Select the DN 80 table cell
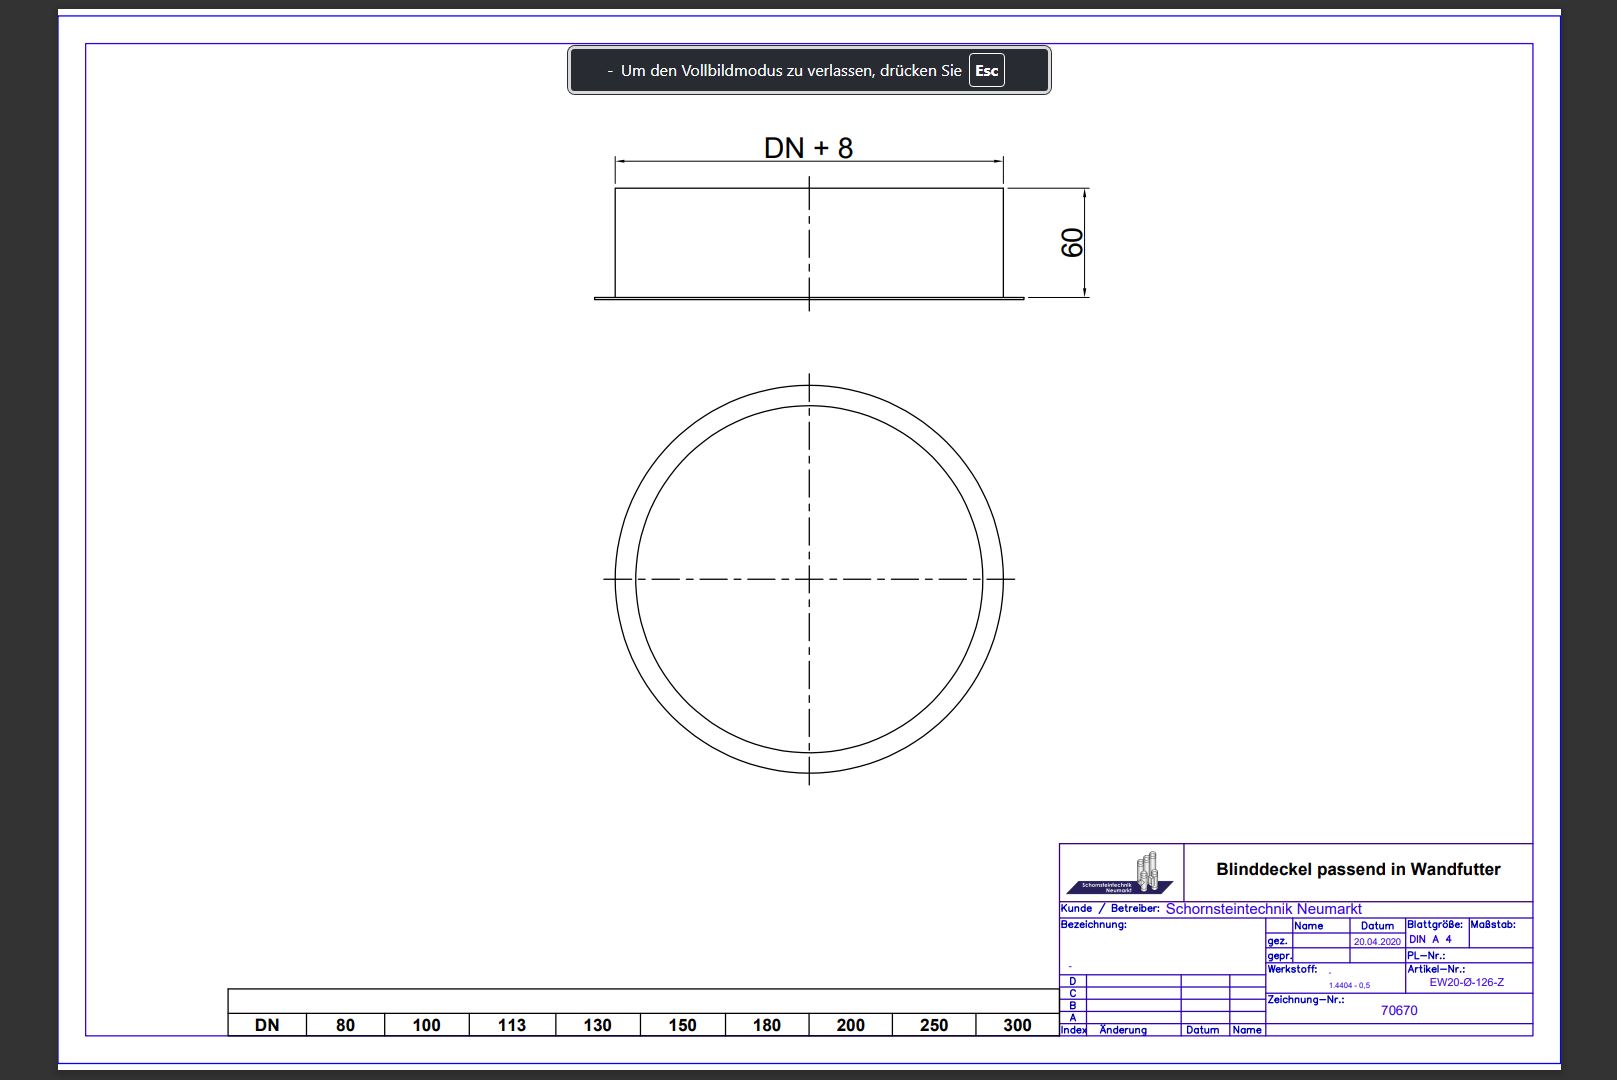 345,1025
